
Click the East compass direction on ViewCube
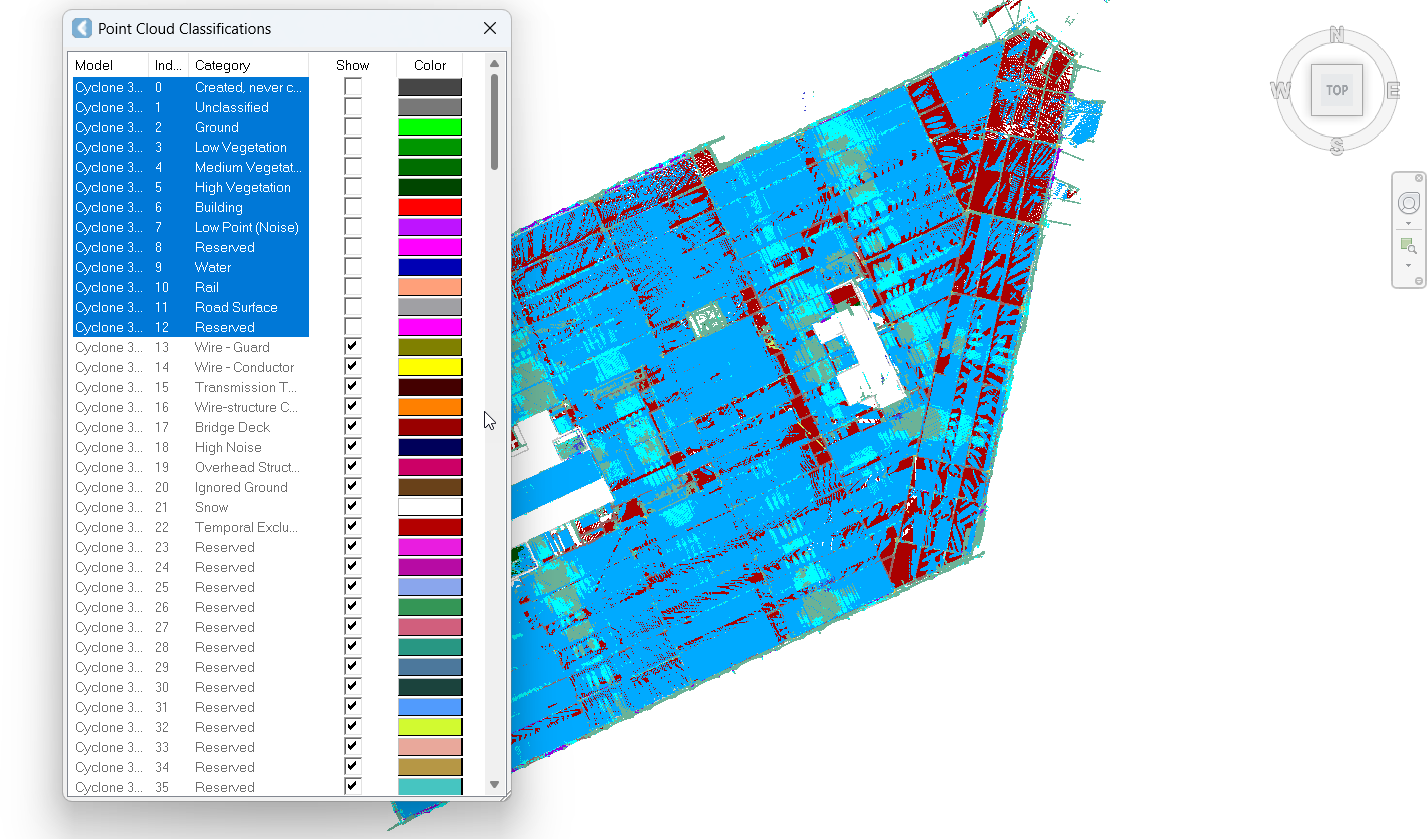tap(1392, 91)
